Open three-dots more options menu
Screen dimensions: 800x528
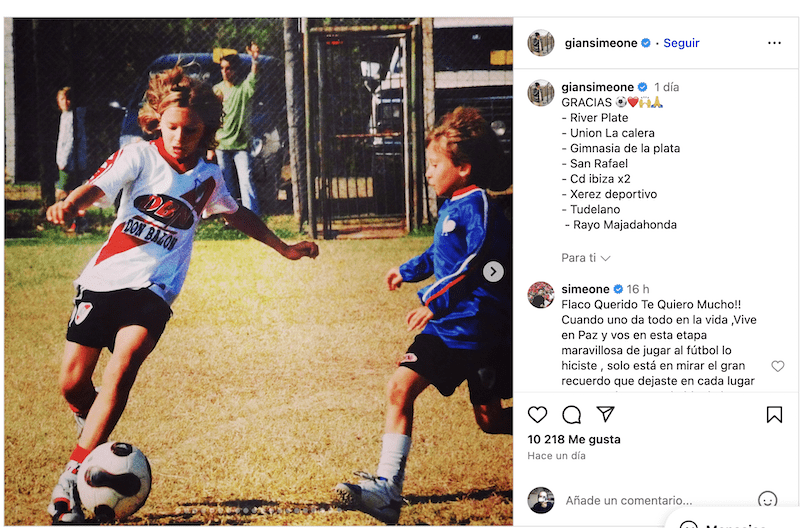coord(774,43)
